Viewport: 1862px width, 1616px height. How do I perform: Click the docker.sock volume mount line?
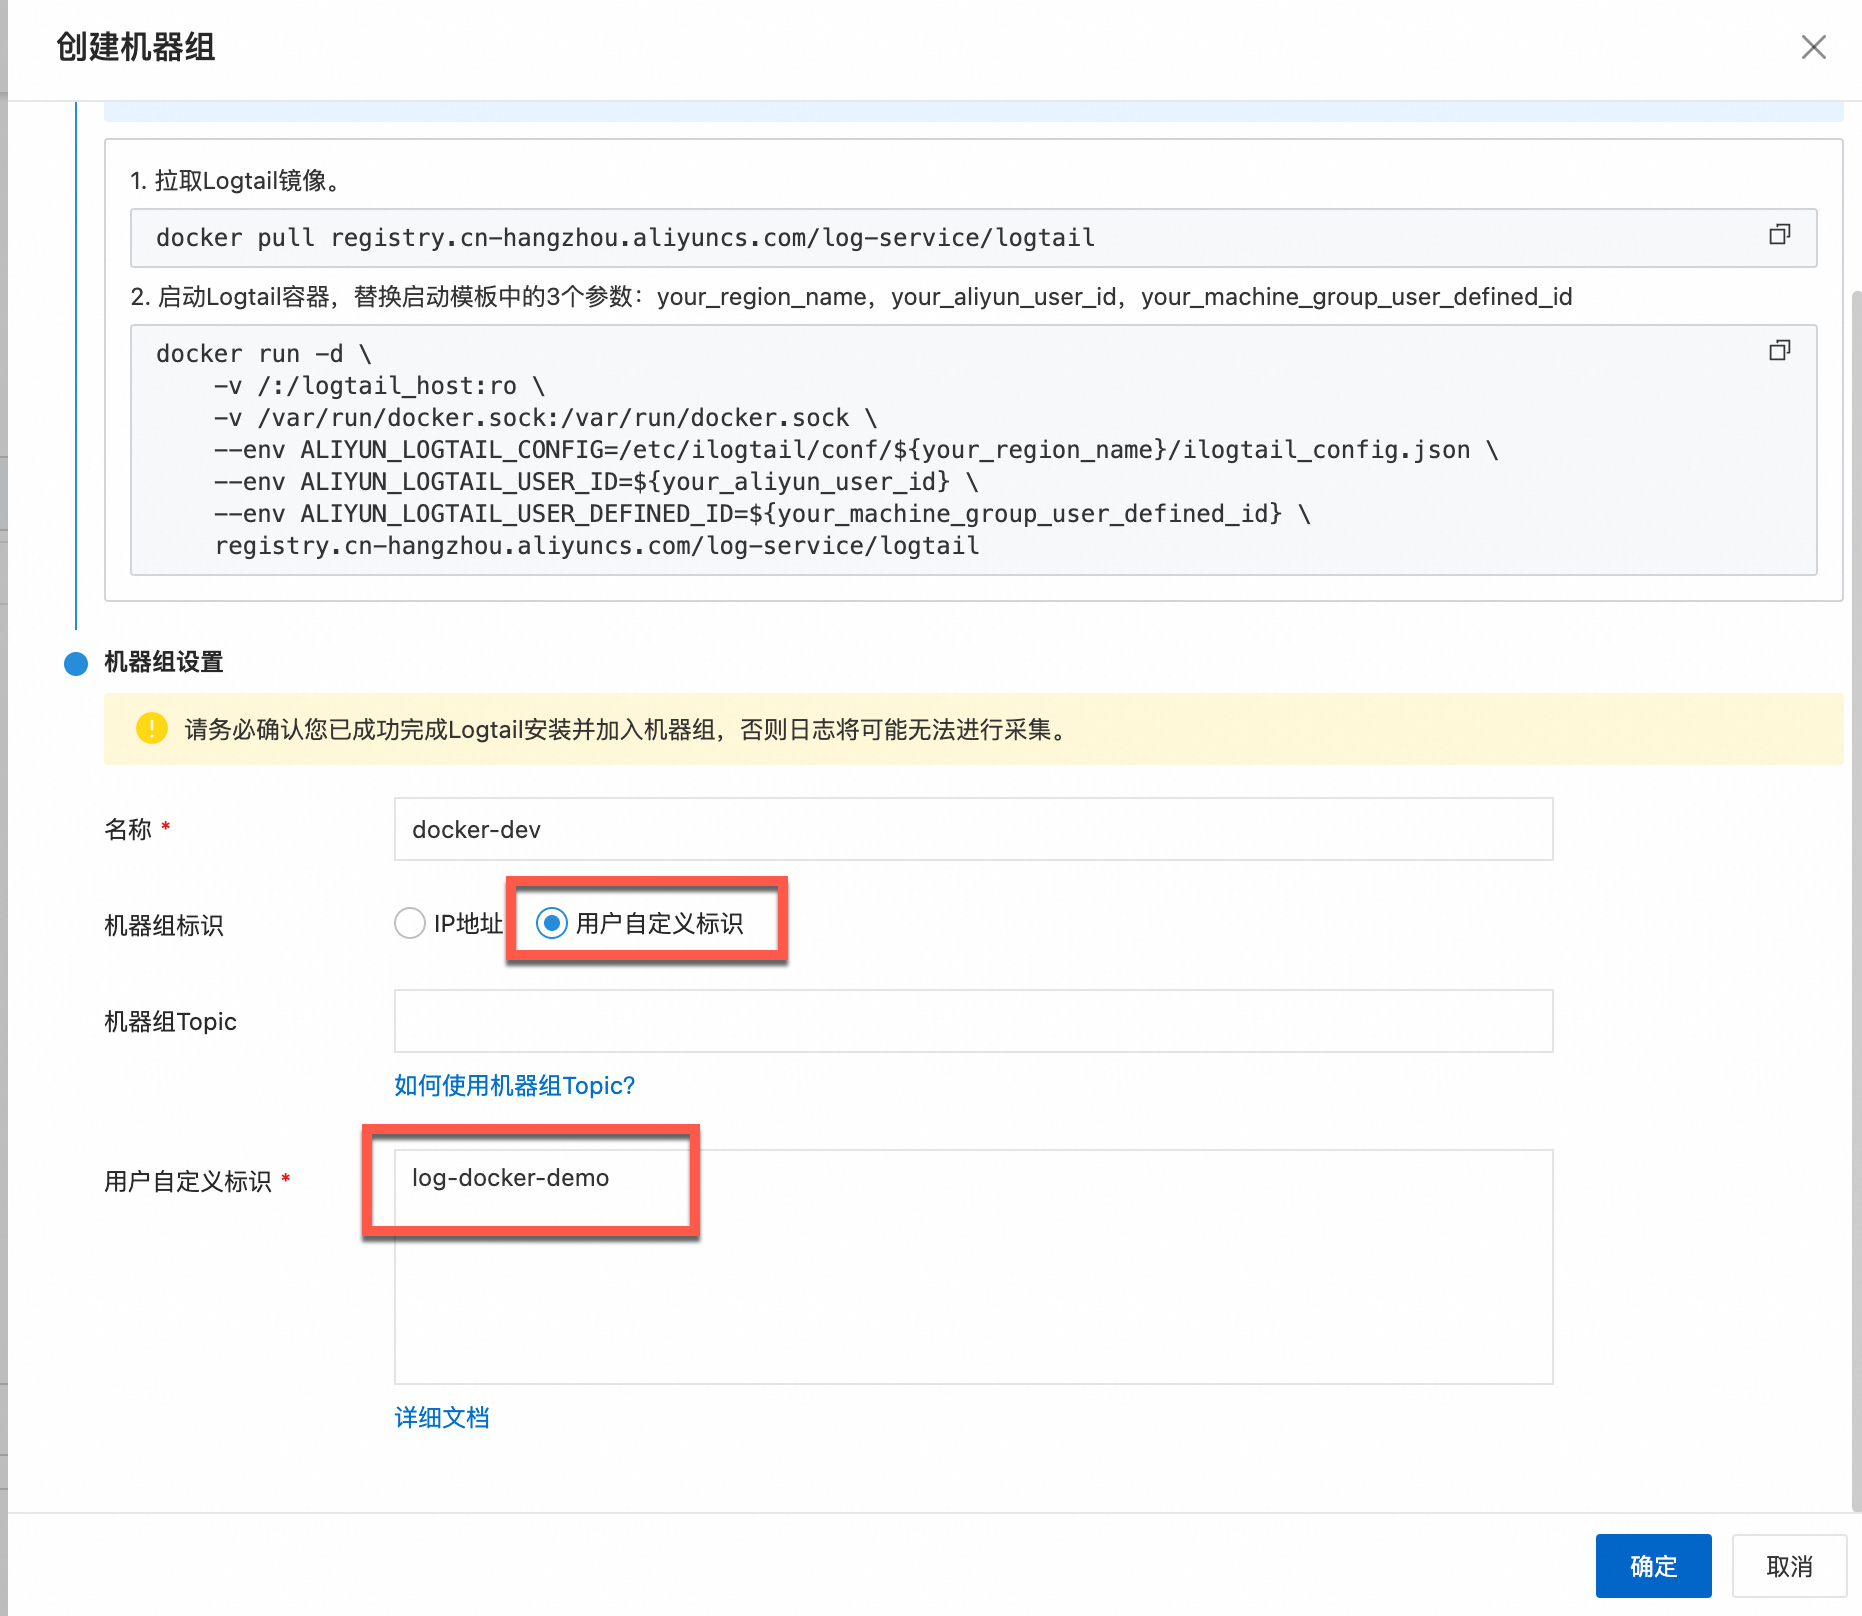pos(545,418)
